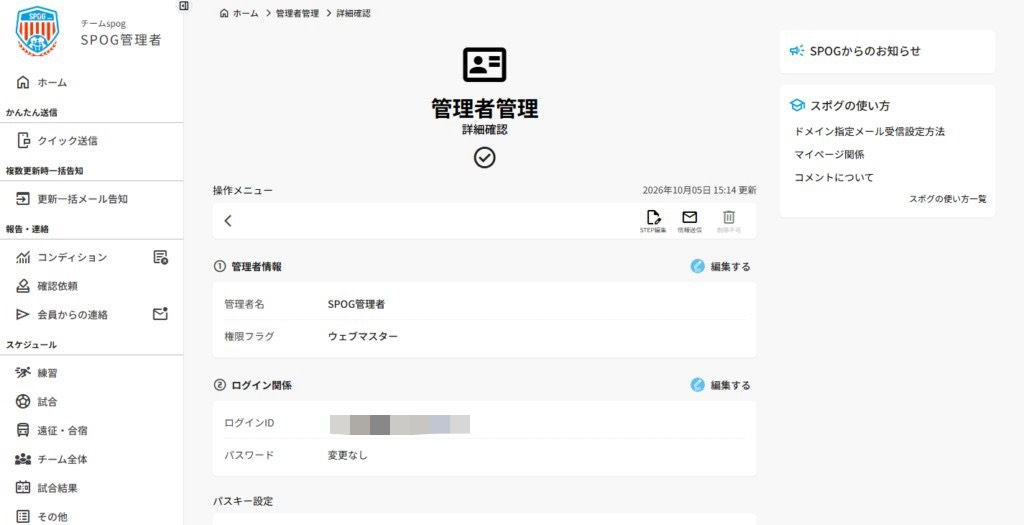This screenshot has width=1024, height=525.
Task: Click the ウェブマスター permission value
Action: coord(362,336)
